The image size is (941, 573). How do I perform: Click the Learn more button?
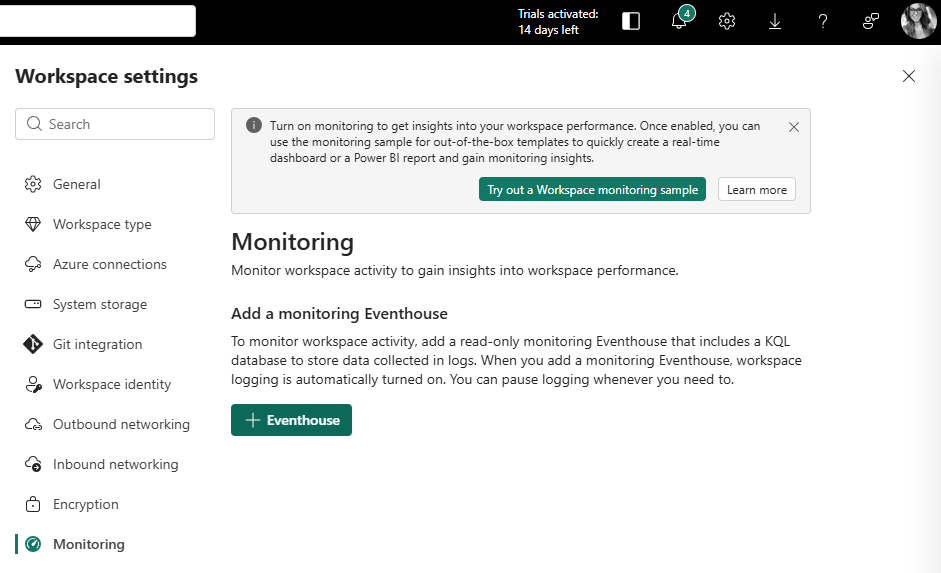756,190
